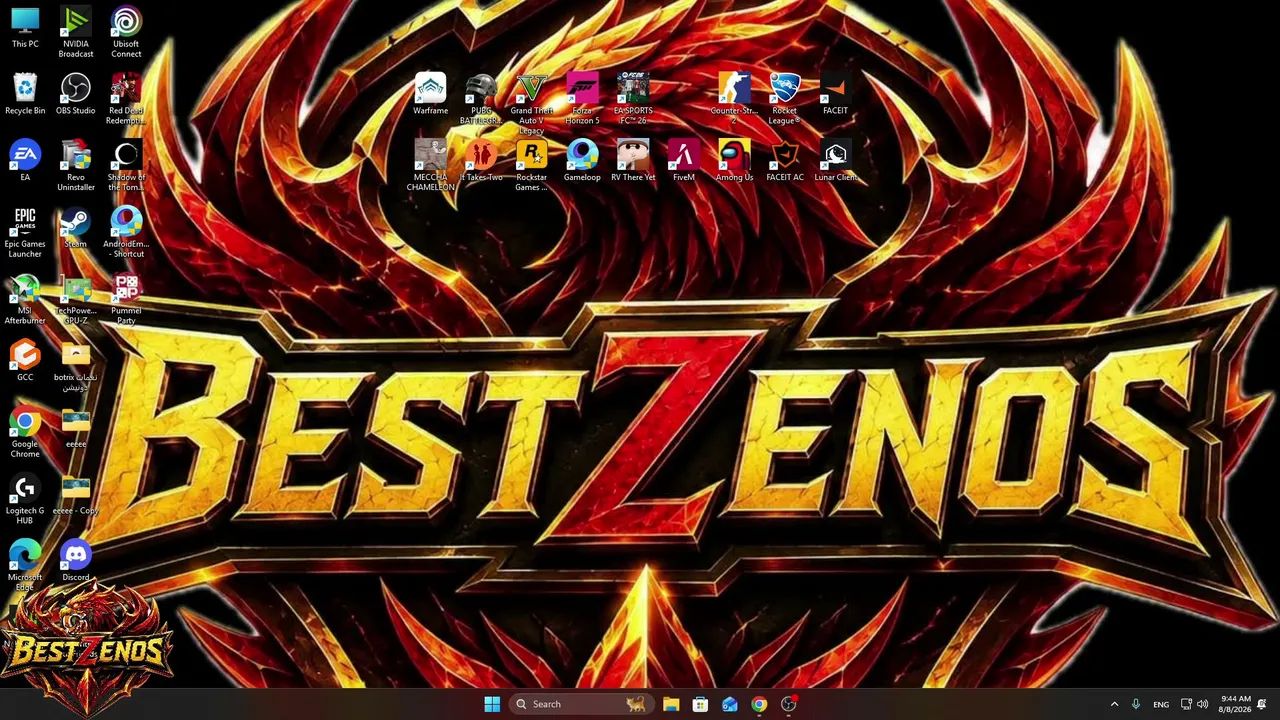Viewport: 1280px width, 720px height.
Task: Click the taskbar Search box
Action: (581, 704)
